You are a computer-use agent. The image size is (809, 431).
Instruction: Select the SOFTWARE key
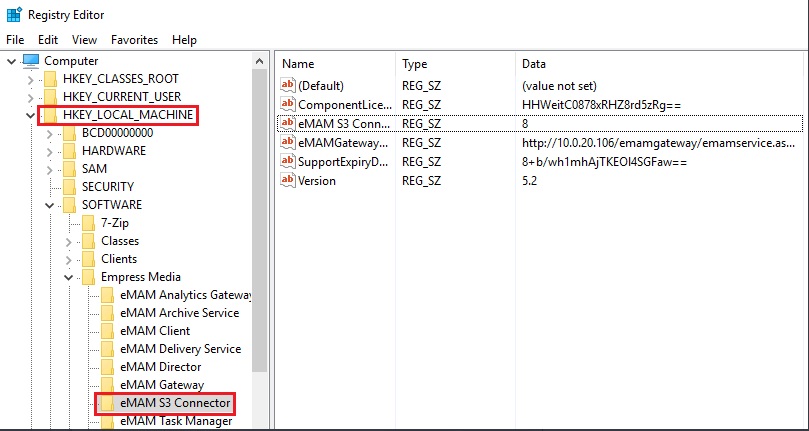tap(112, 205)
